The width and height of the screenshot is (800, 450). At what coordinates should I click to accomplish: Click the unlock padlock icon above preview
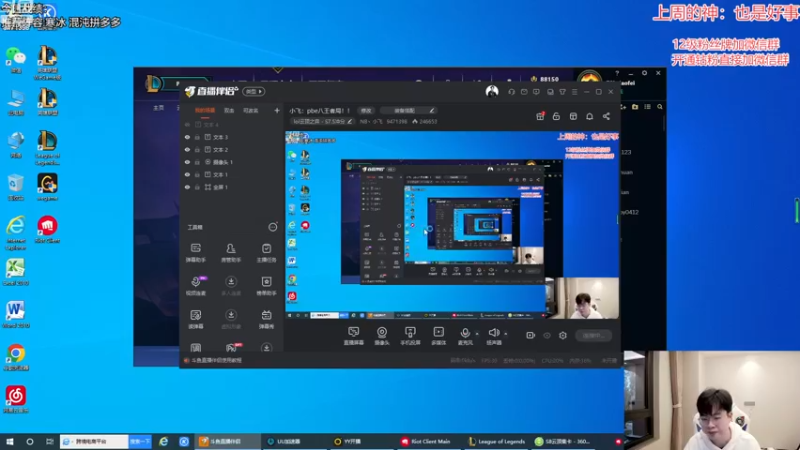tap(556, 116)
